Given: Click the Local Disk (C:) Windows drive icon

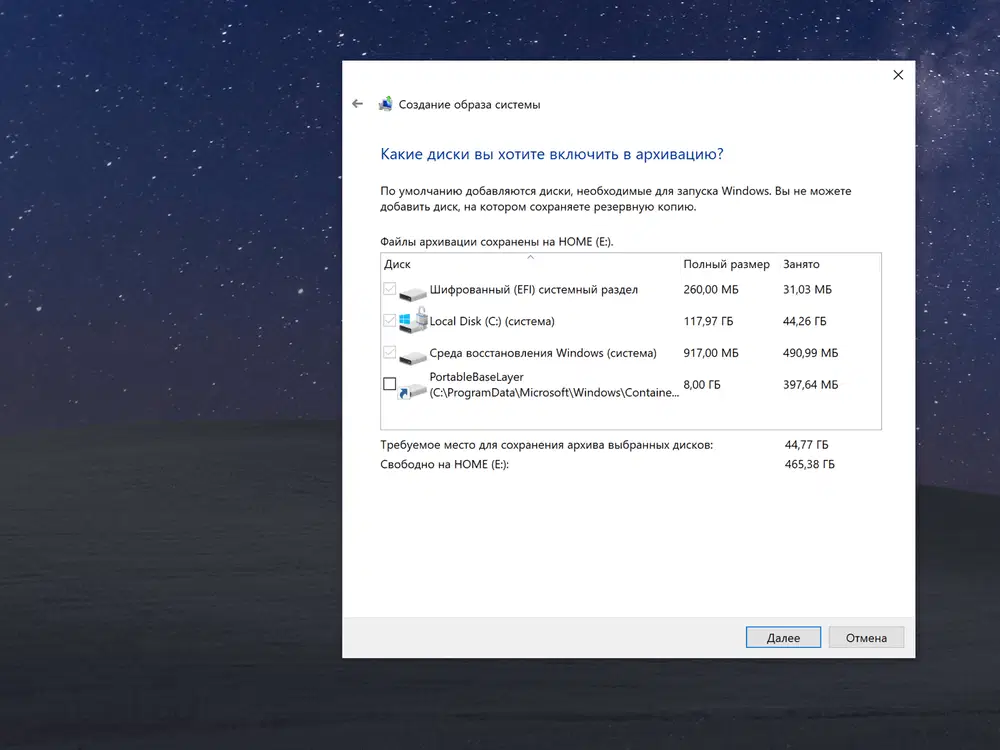Looking at the screenshot, I should pyautogui.click(x=413, y=321).
